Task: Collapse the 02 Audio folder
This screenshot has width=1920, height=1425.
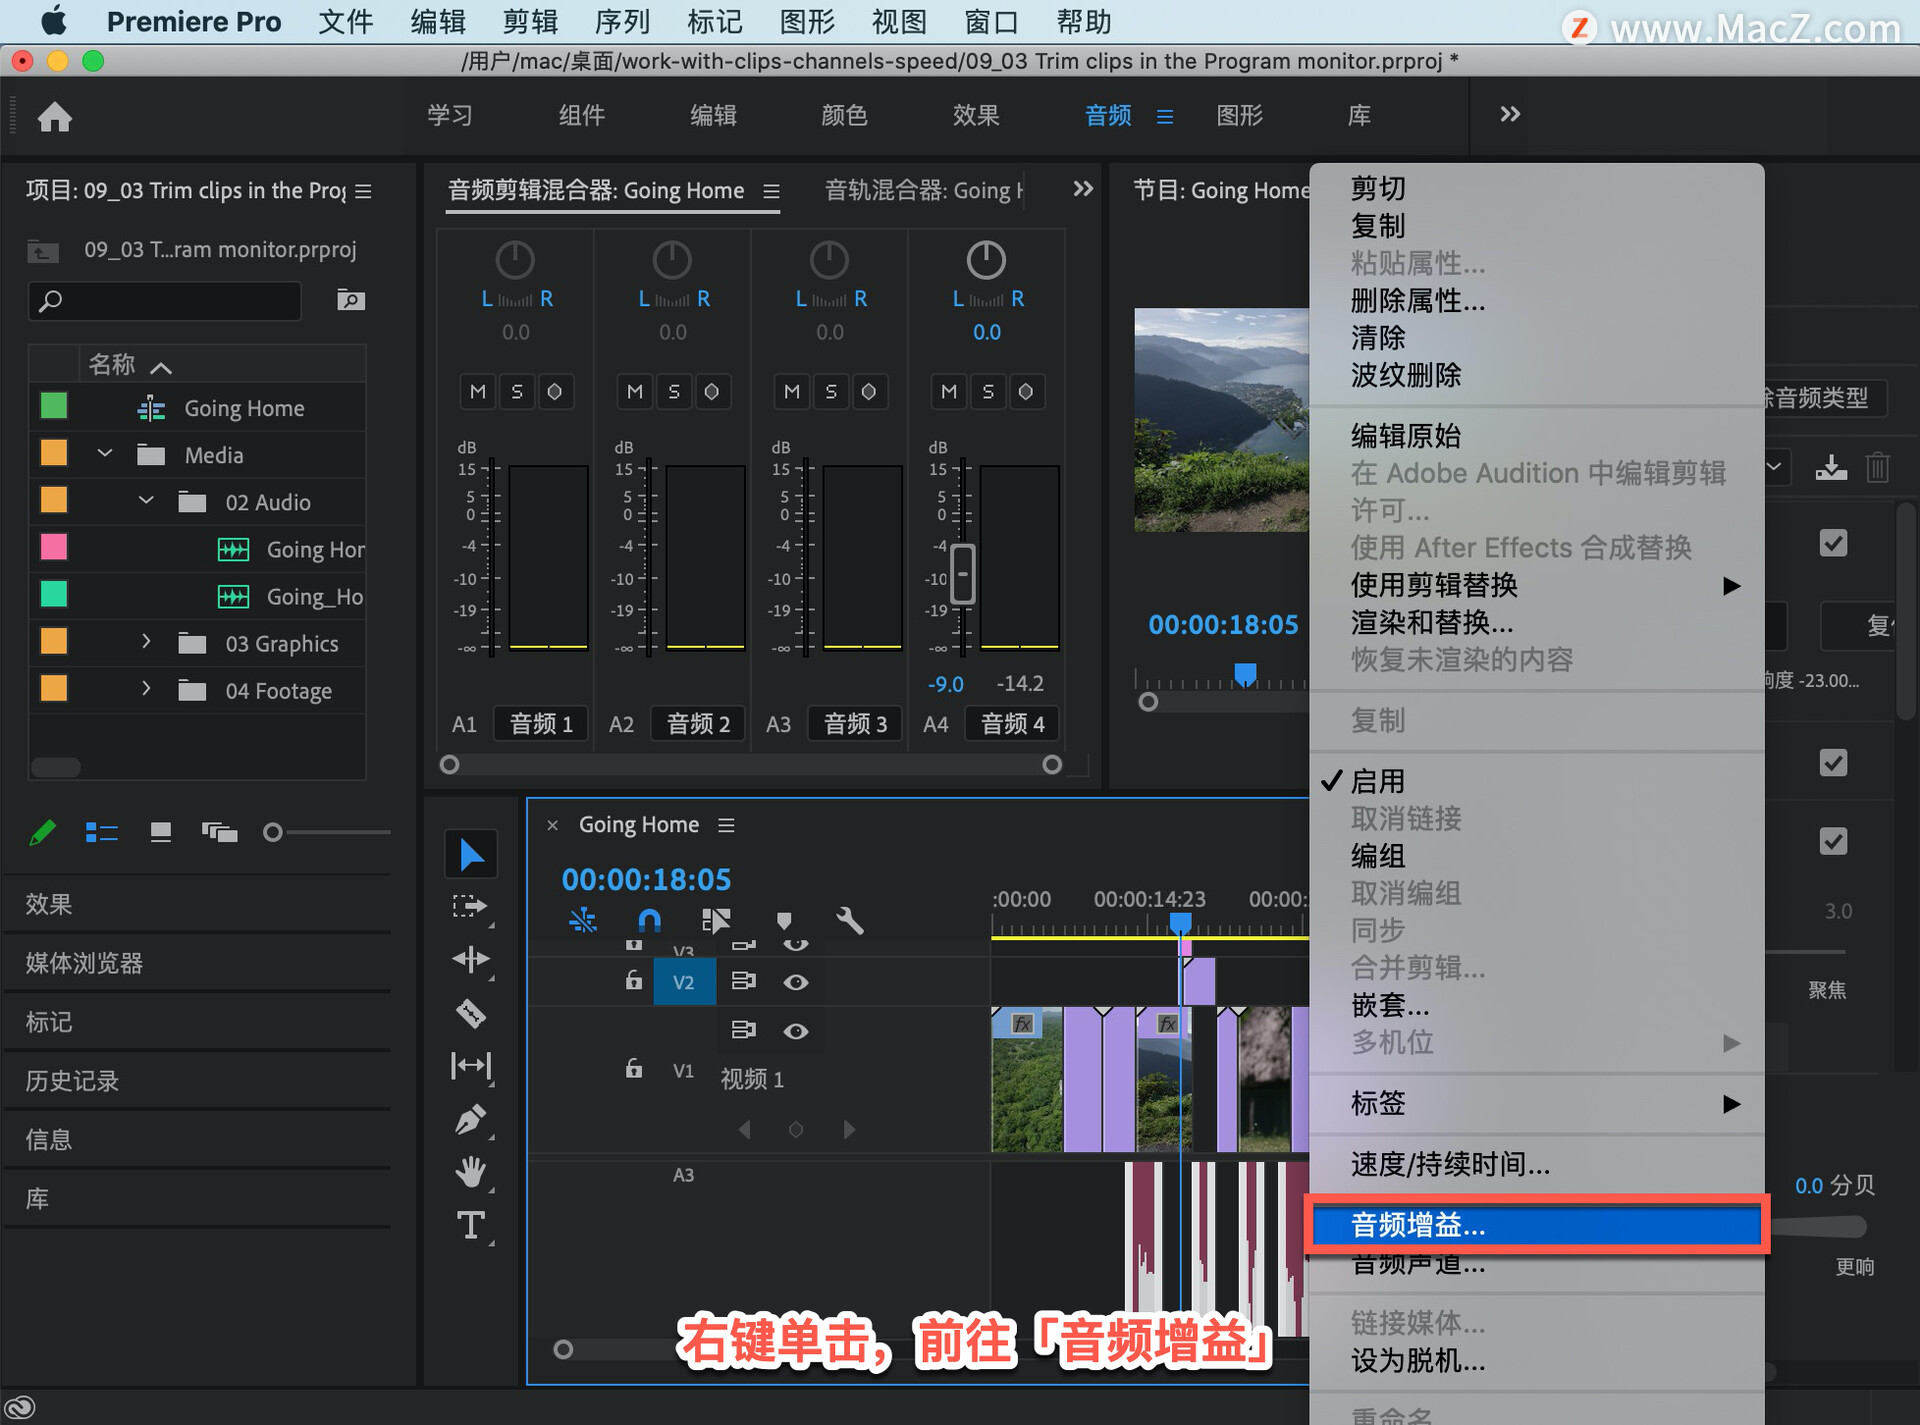Action: click(146, 501)
